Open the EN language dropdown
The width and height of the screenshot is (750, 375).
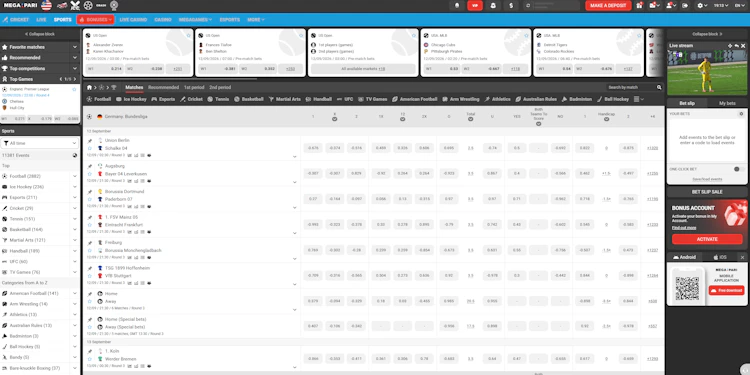pos(739,6)
